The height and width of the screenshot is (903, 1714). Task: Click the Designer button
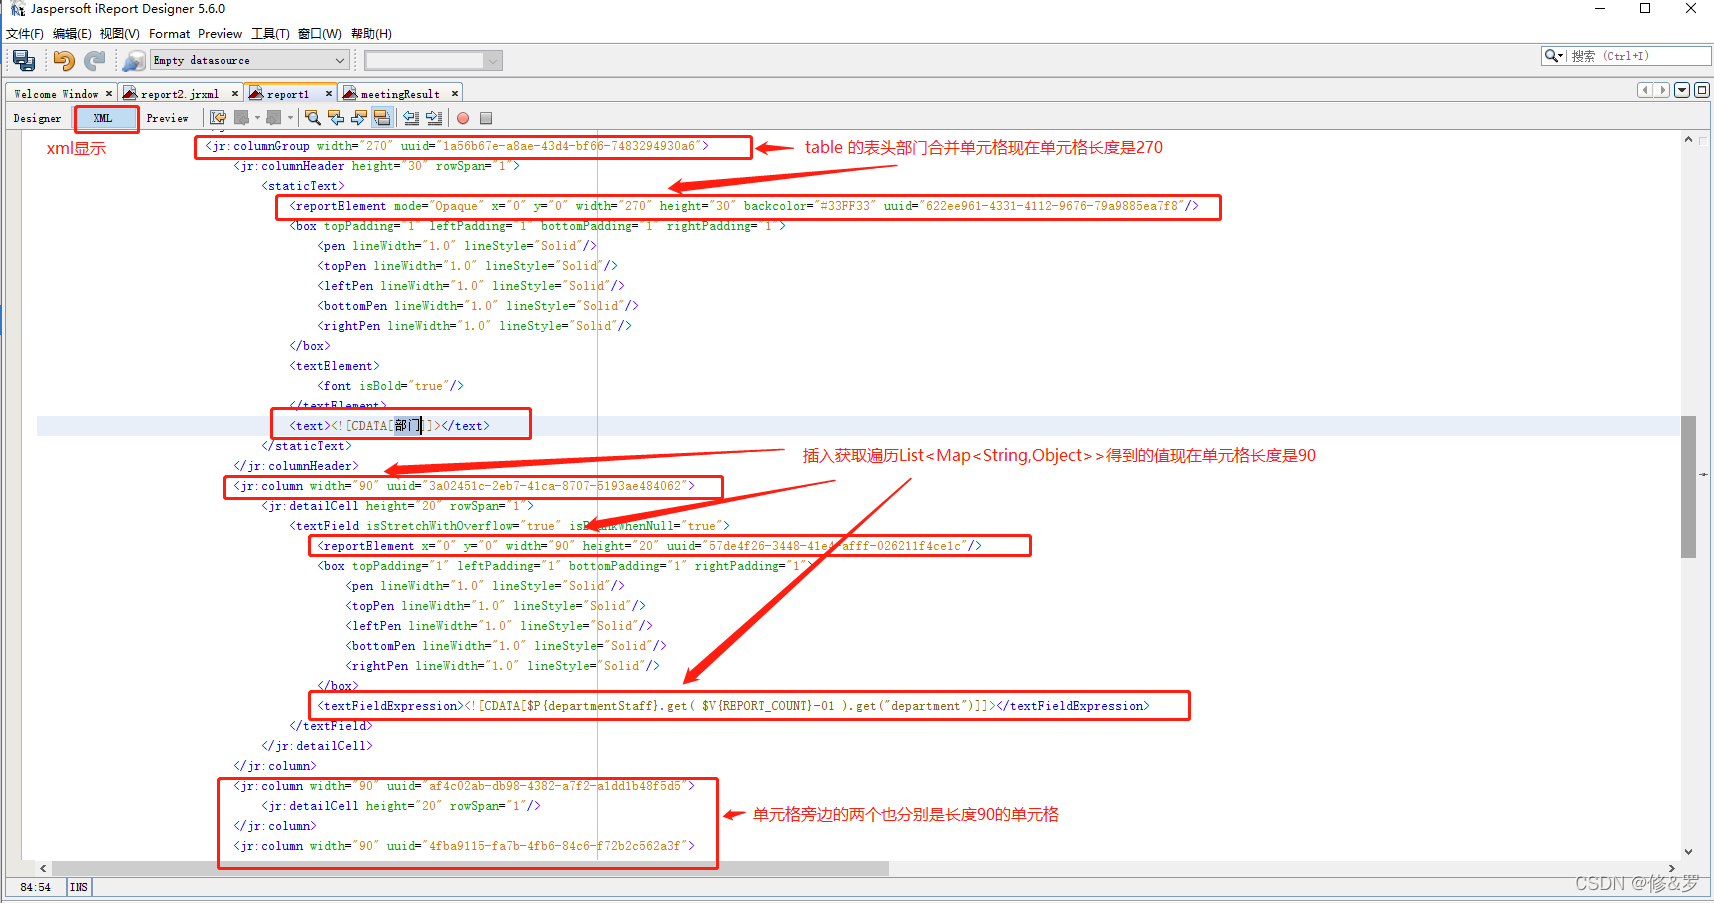click(x=36, y=117)
